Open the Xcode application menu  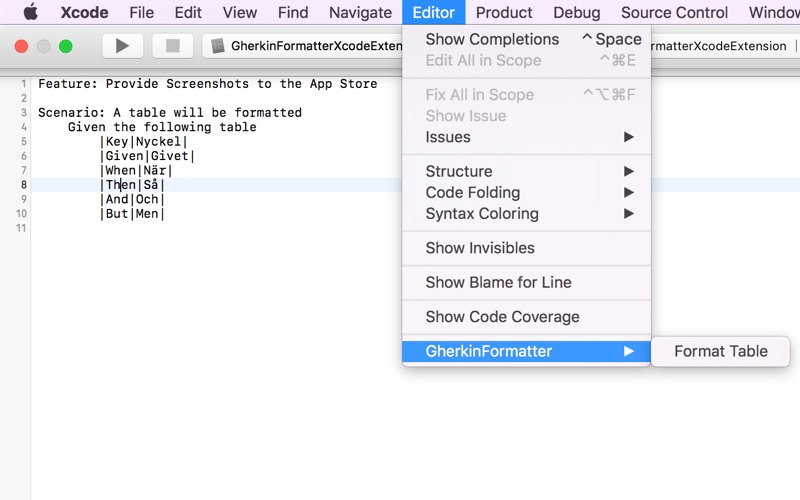(x=84, y=12)
